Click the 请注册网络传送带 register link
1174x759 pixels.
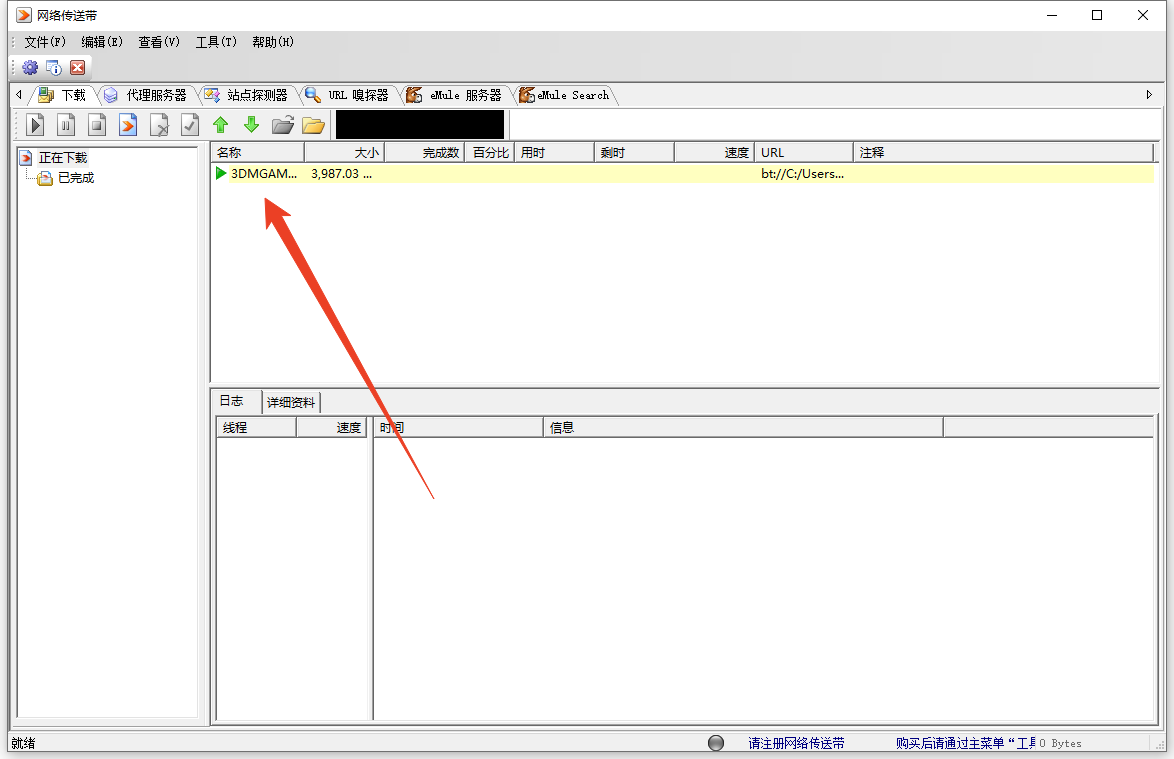797,743
